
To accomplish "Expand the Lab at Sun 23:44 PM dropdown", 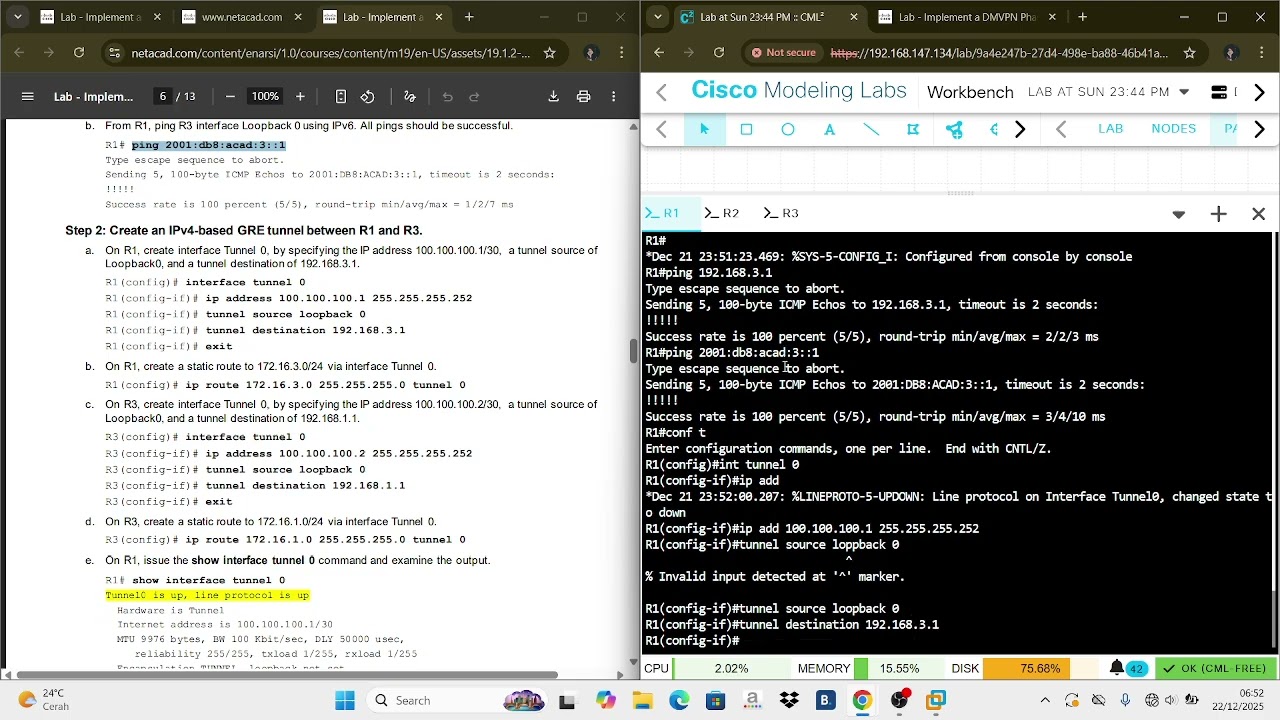I will [1184, 92].
